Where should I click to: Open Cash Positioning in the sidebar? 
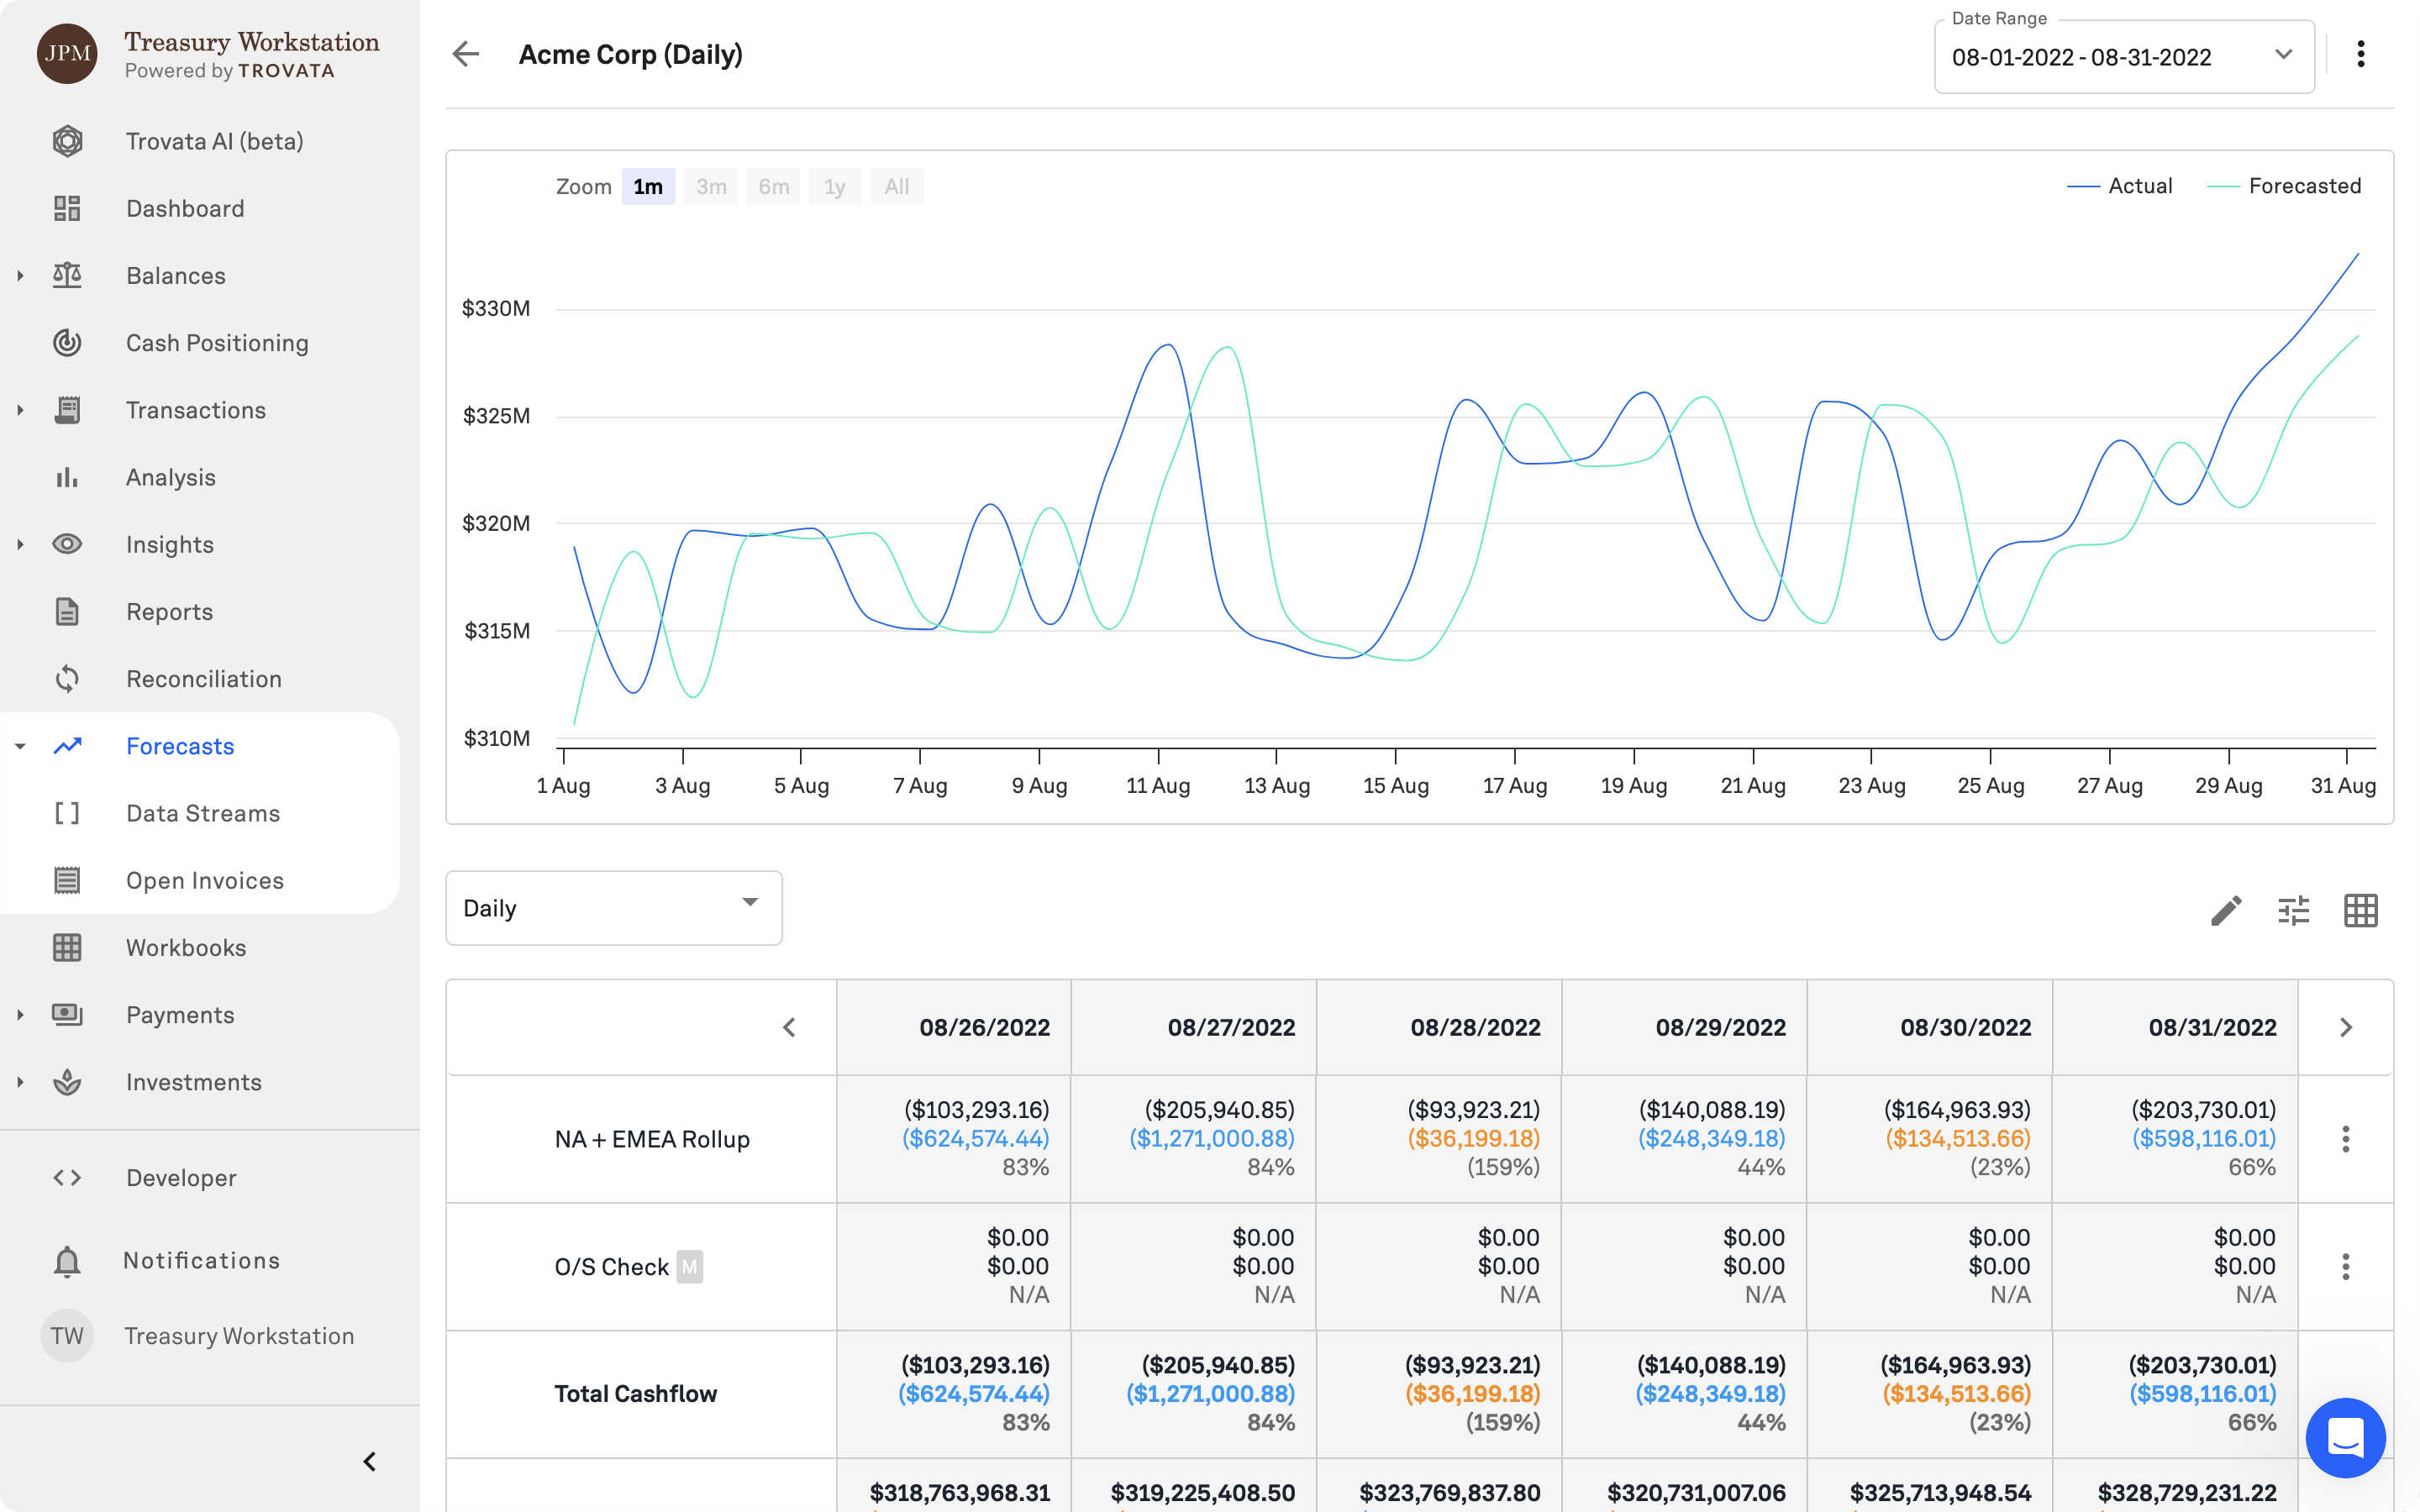click(x=217, y=343)
